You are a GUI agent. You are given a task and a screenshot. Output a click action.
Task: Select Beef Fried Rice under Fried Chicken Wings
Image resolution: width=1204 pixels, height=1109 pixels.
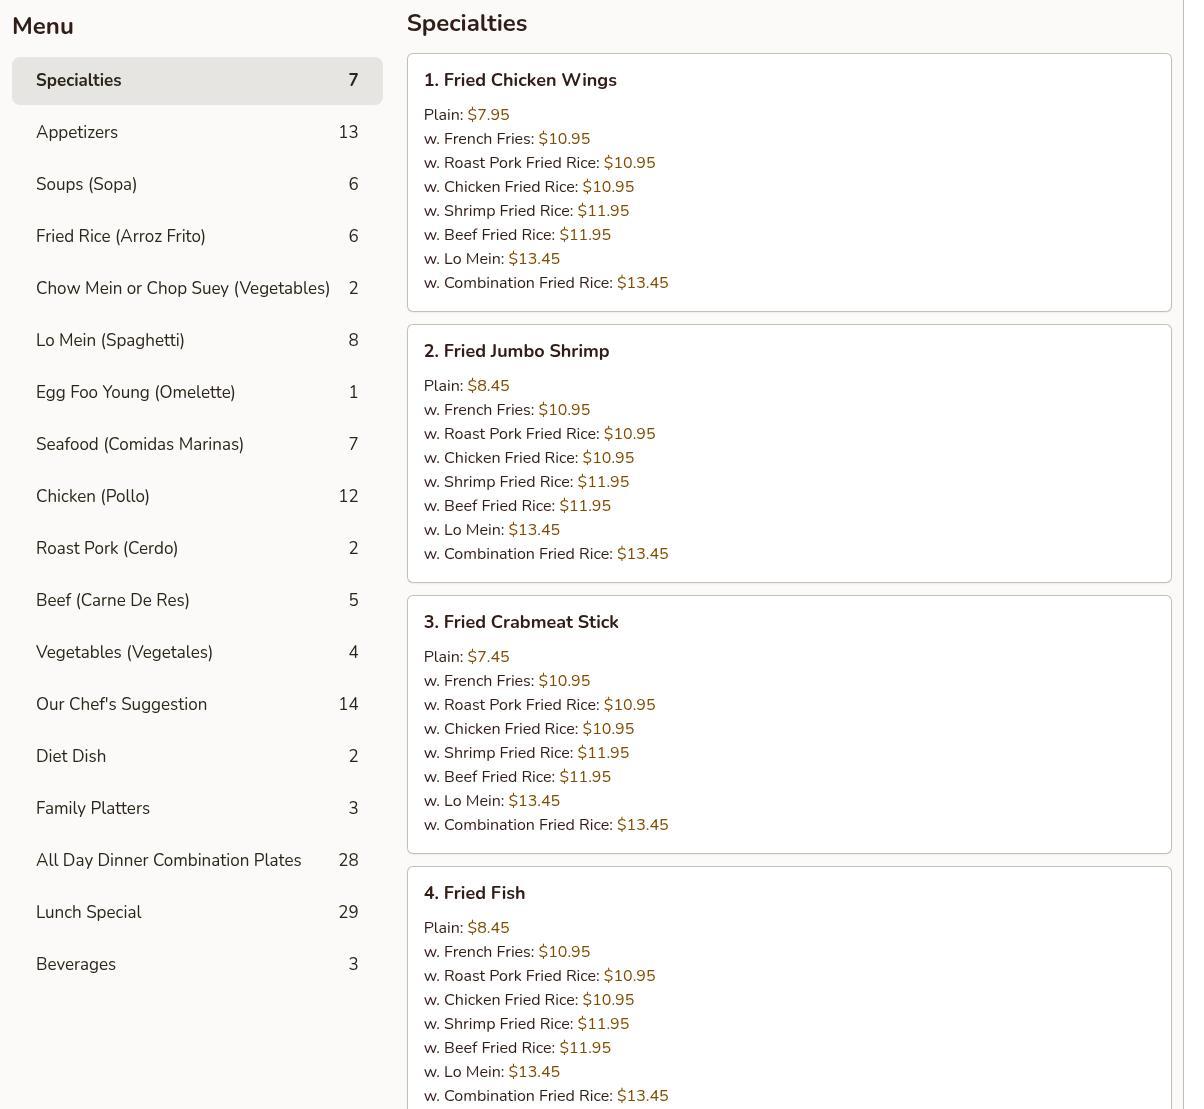(517, 235)
